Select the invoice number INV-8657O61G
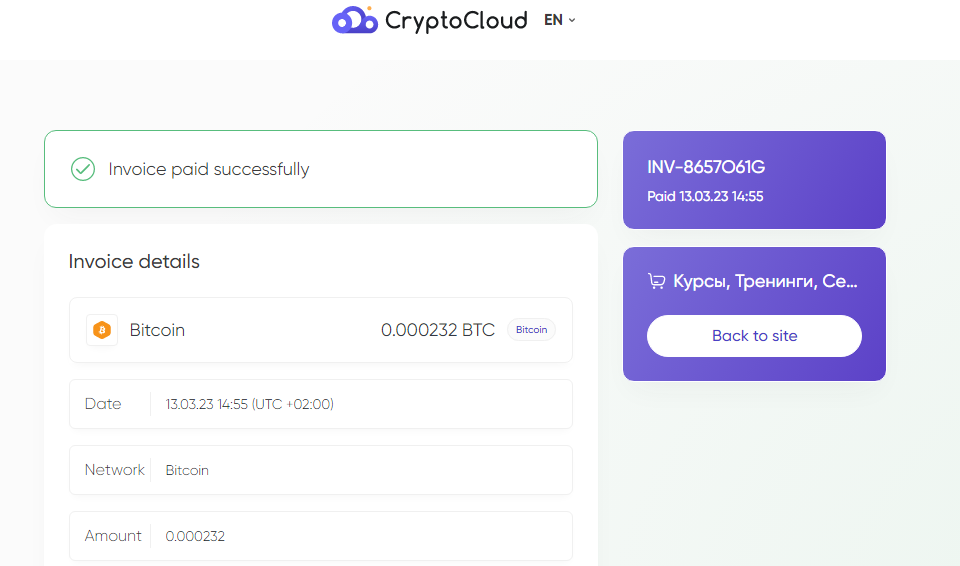This screenshot has height=566, width=960. tap(706, 167)
